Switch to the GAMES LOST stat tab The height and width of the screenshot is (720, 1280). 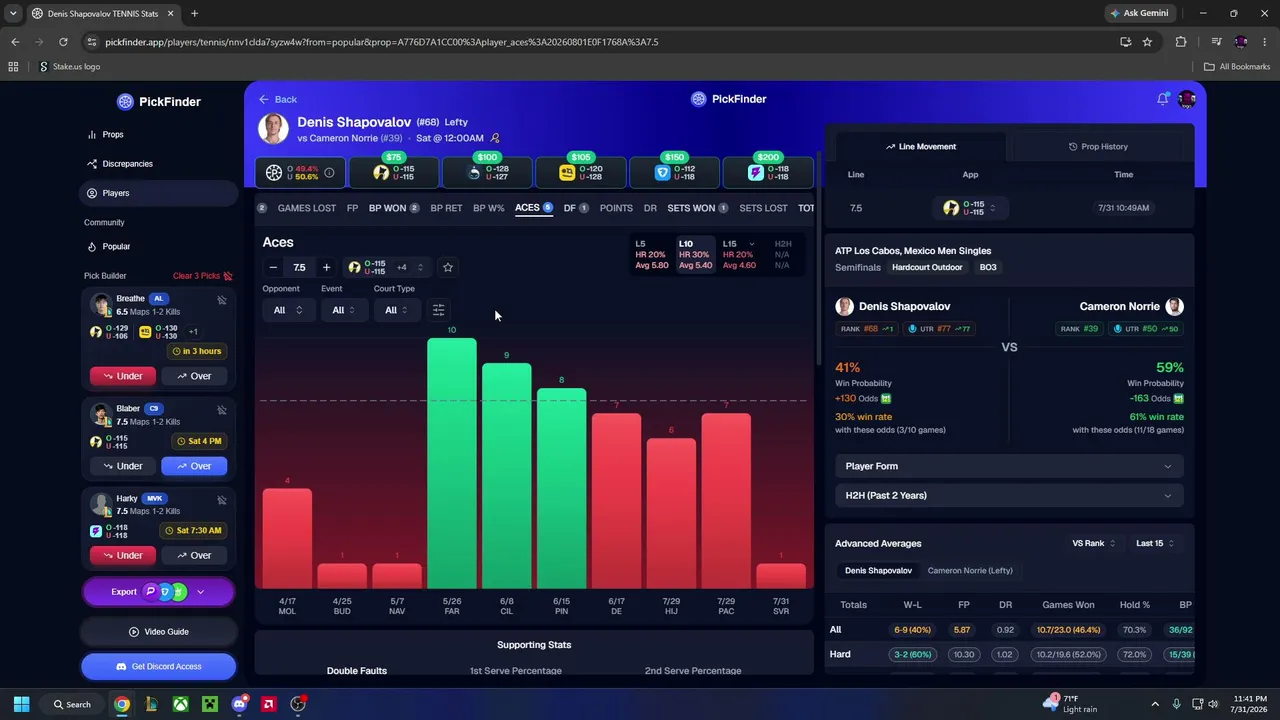point(306,208)
